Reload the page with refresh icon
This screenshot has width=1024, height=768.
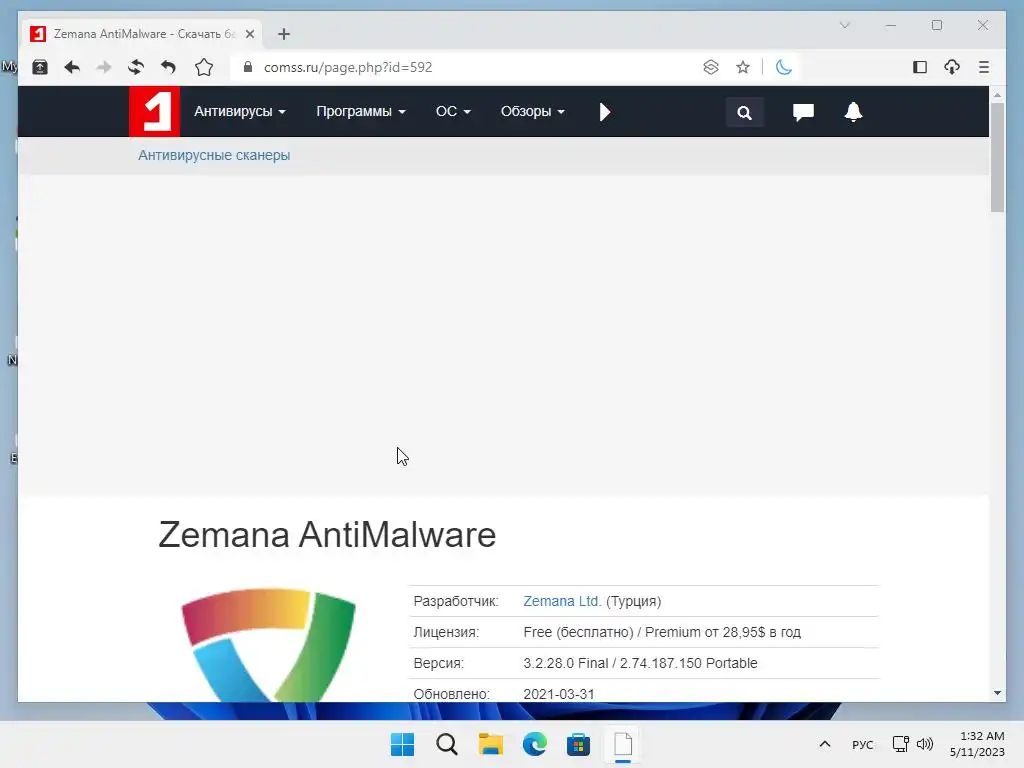pos(136,67)
